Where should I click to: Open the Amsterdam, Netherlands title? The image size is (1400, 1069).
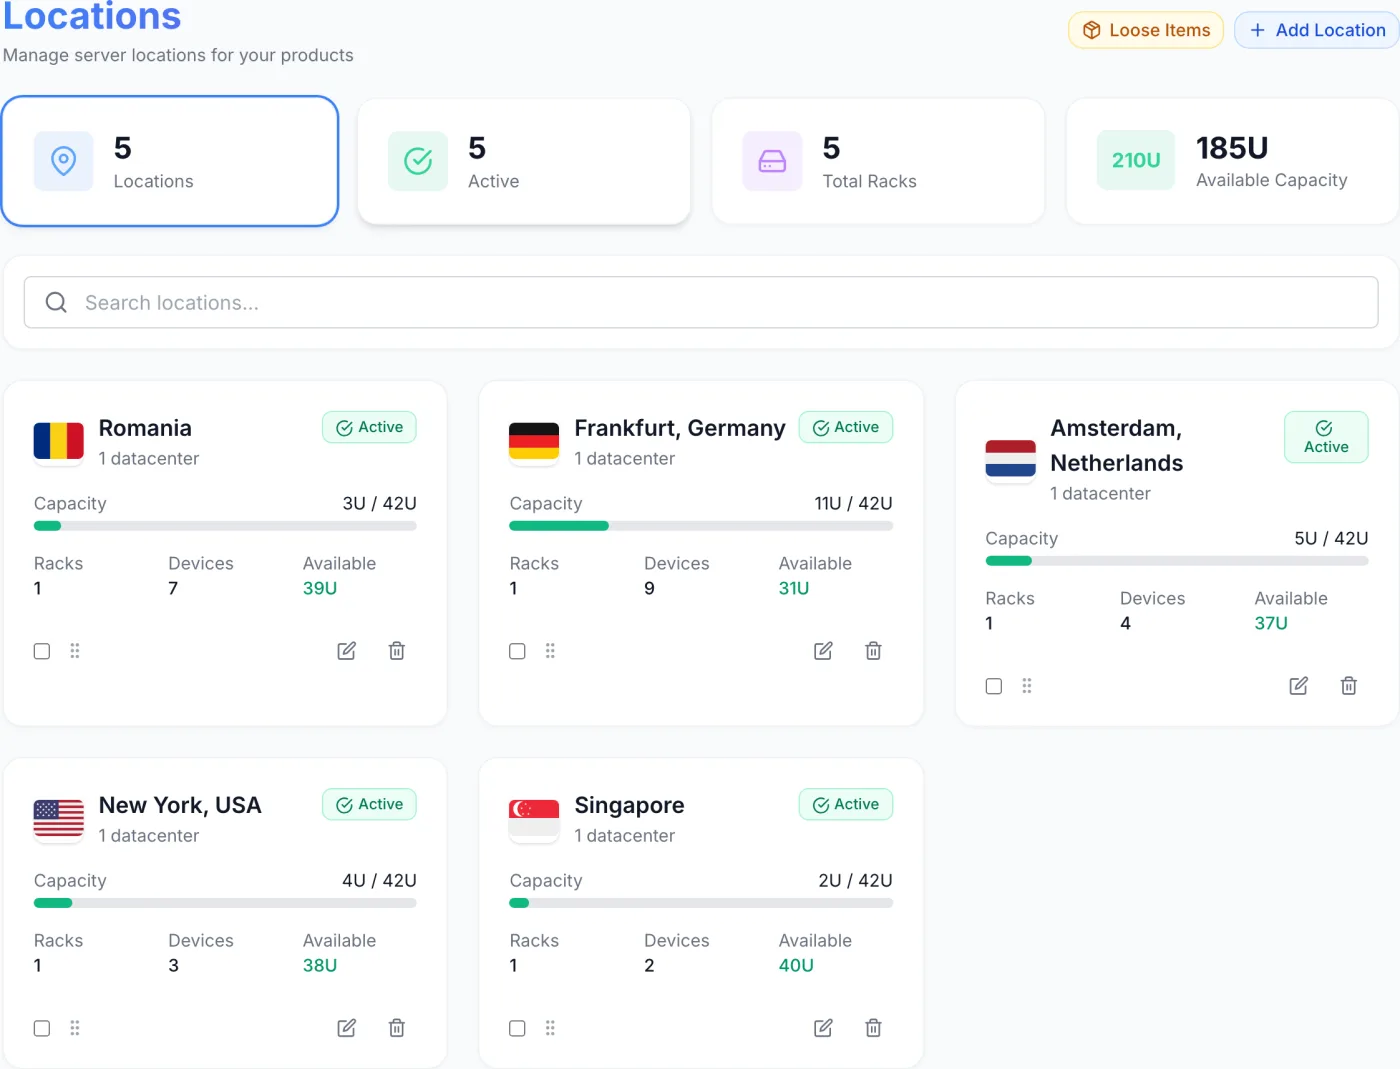pos(1116,445)
